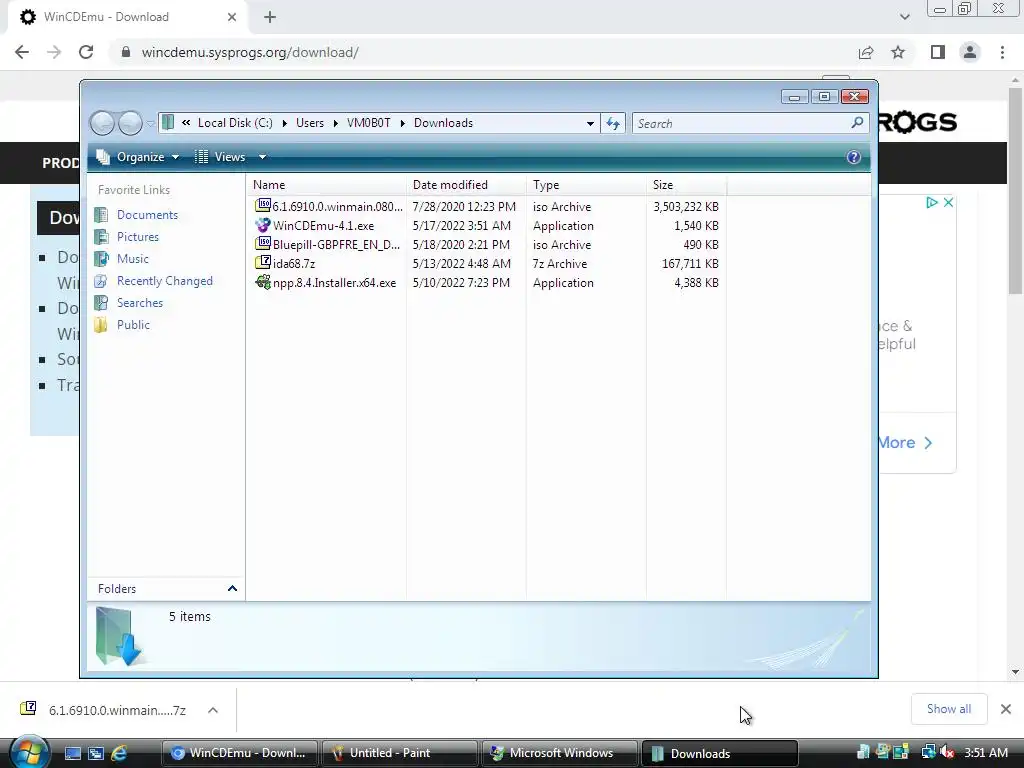Switch to Microsoft Windows taskbar button
This screenshot has width=1024, height=768.
tap(560, 753)
